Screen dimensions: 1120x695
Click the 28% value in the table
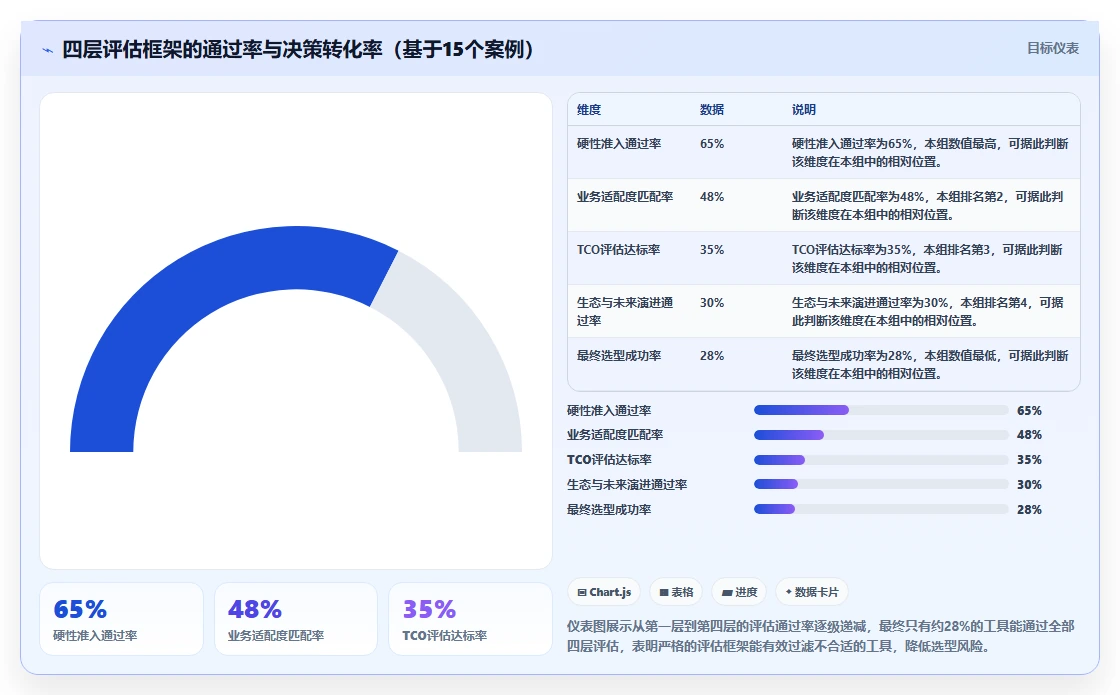click(712, 355)
